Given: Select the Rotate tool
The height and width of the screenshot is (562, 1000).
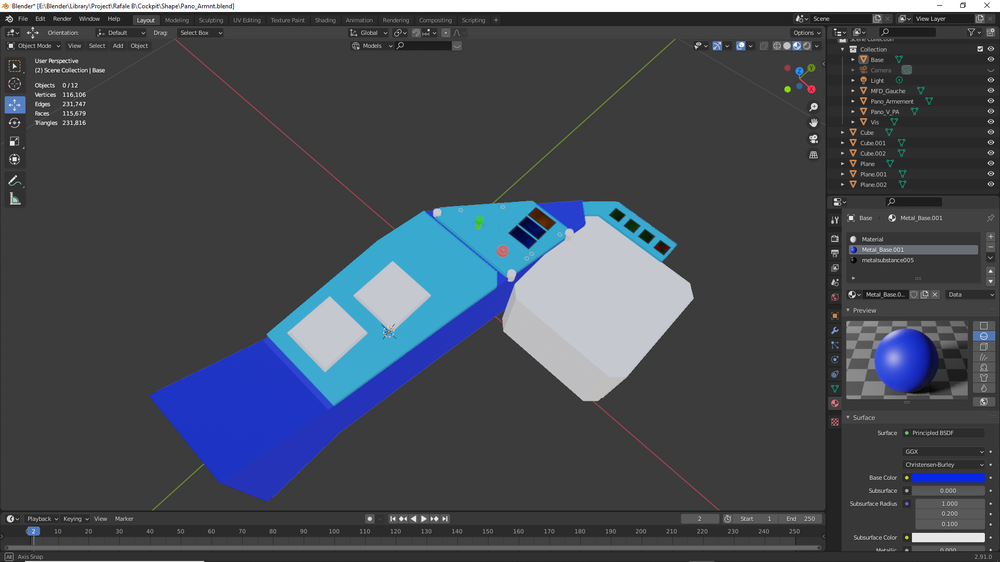Looking at the screenshot, I should pyautogui.click(x=14, y=123).
